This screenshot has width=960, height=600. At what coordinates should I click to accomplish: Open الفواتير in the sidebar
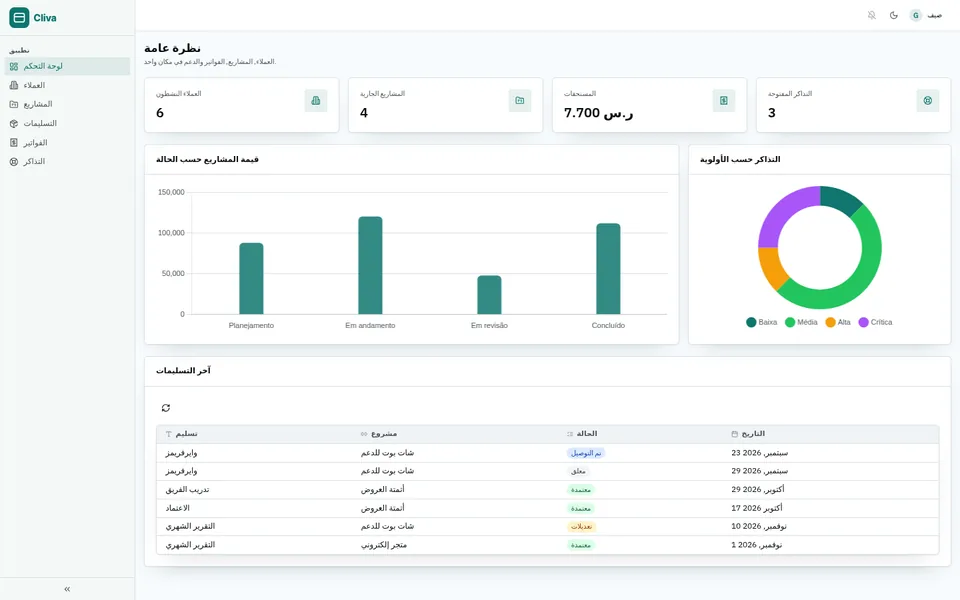(67, 143)
